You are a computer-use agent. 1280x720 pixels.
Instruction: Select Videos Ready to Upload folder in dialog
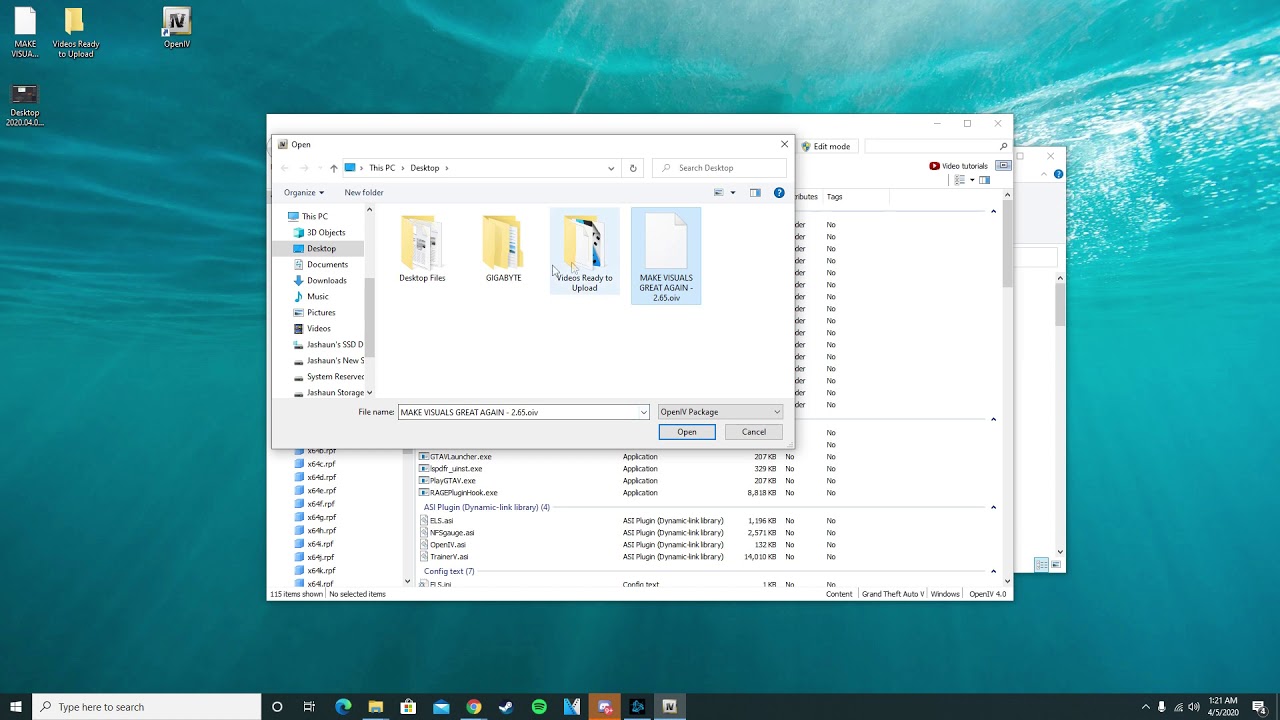pos(584,253)
